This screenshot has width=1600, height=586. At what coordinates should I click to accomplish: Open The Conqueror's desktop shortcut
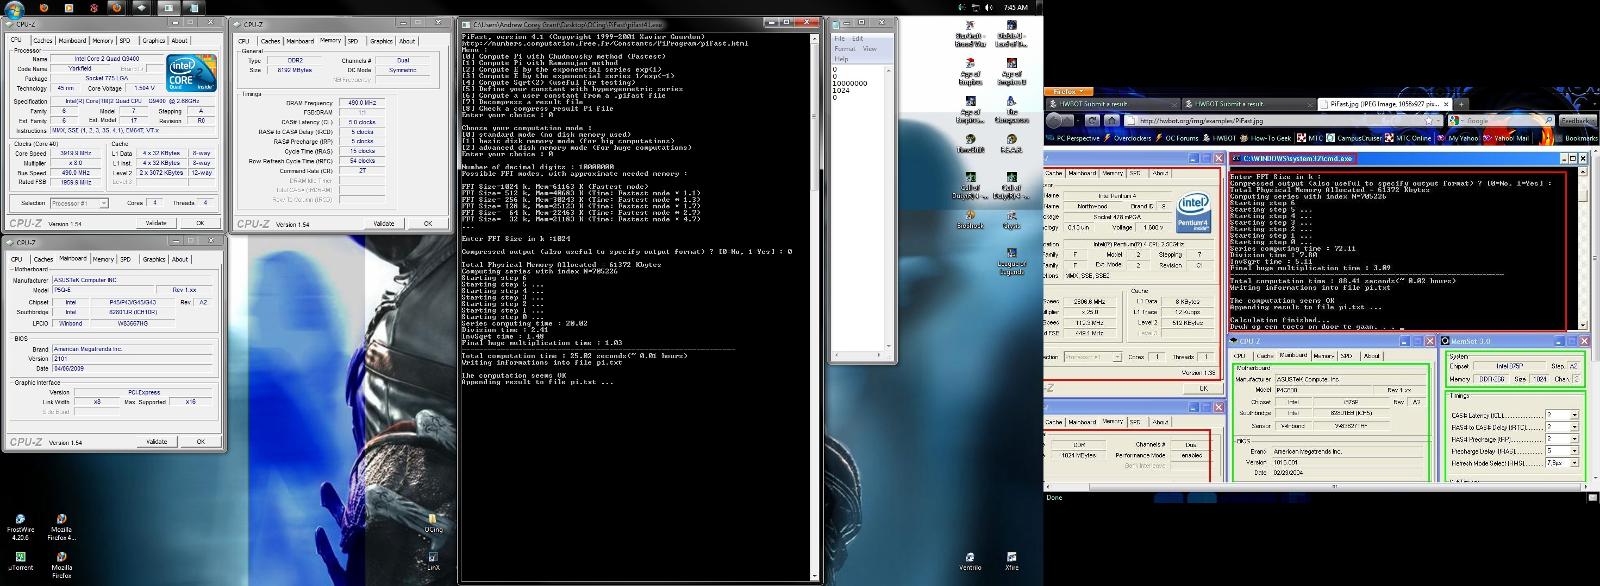1011,111
